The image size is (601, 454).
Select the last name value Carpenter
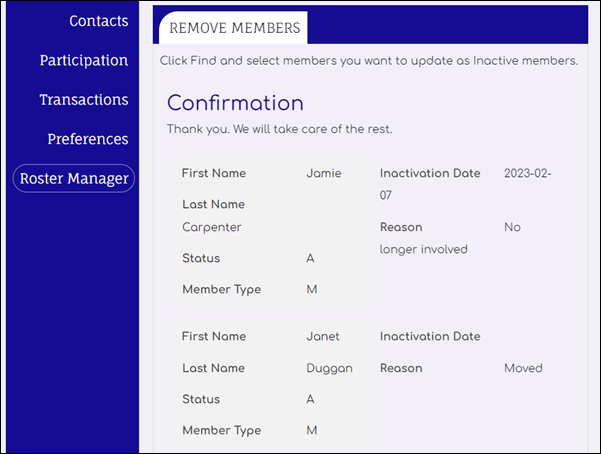tap(212, 227)
